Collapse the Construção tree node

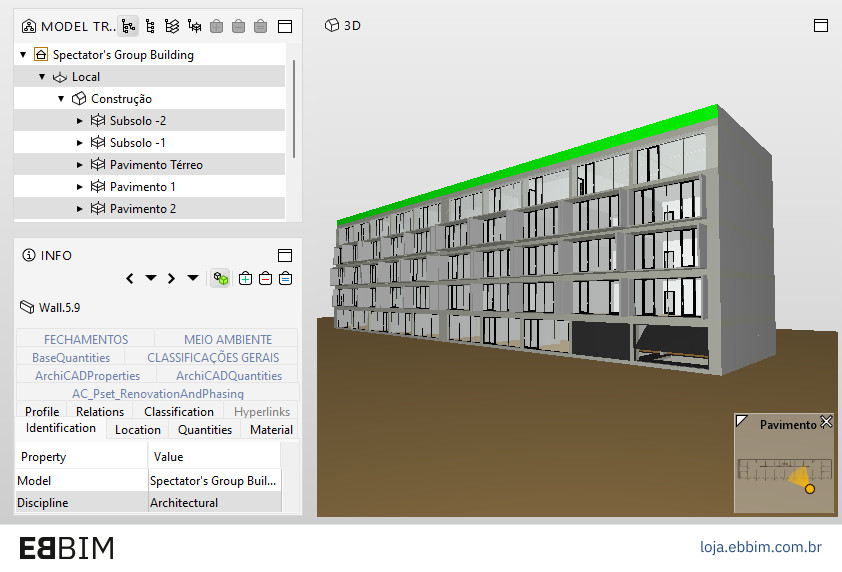click(61, 98)
